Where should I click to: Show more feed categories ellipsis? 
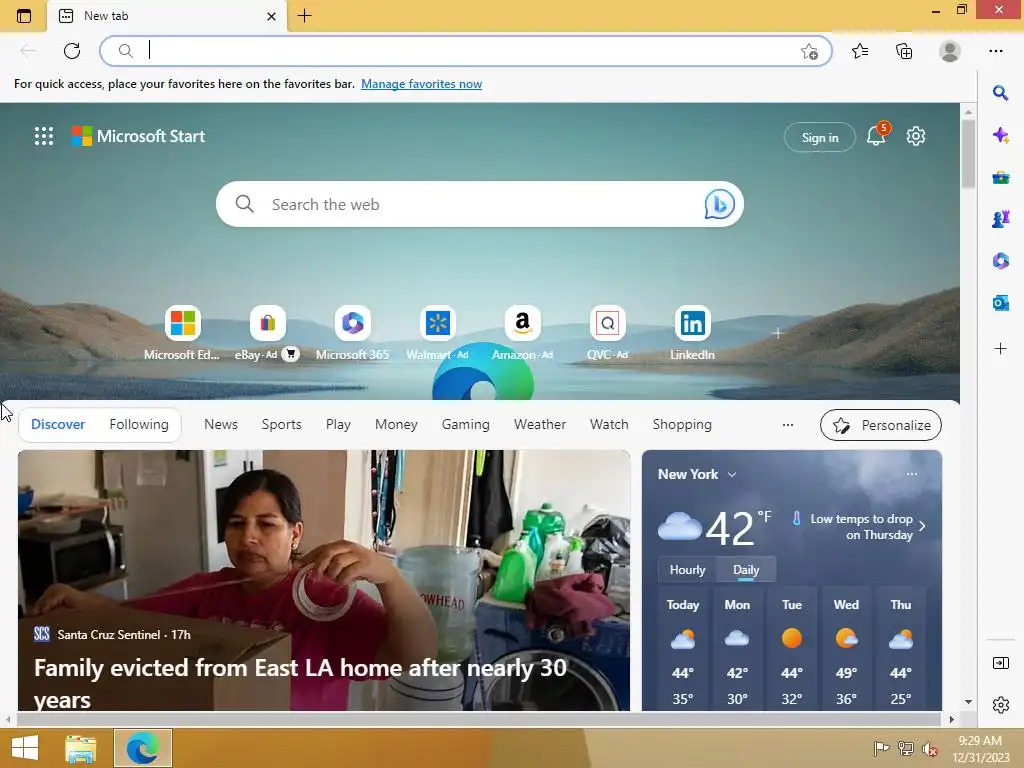tap(788, 425)
